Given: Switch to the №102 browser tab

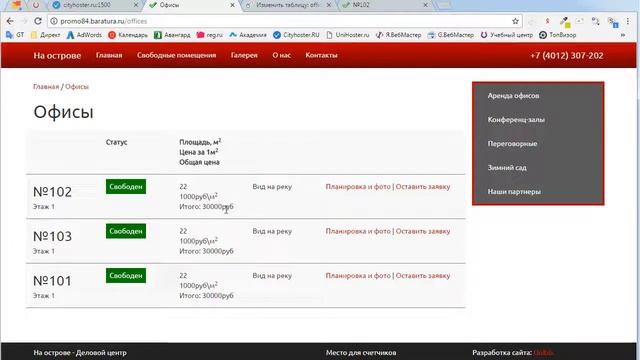Looking at the screenshot, I should (x=385, y=5).
